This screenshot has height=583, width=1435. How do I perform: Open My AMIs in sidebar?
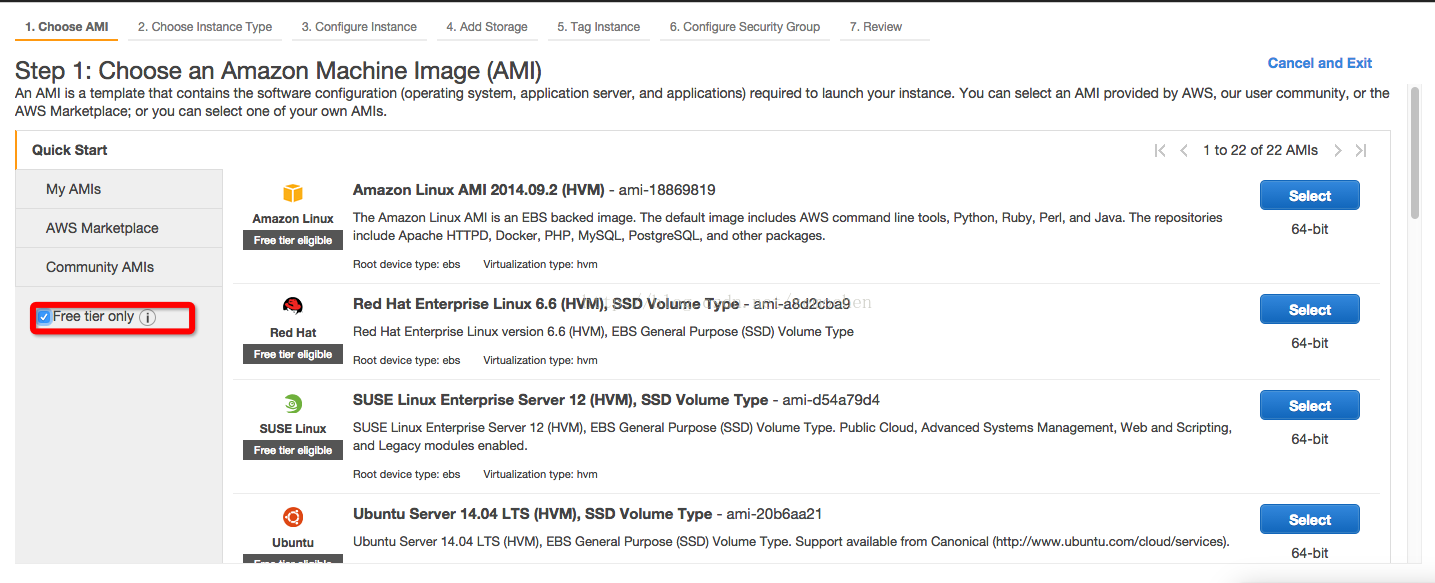click(119, 189)
